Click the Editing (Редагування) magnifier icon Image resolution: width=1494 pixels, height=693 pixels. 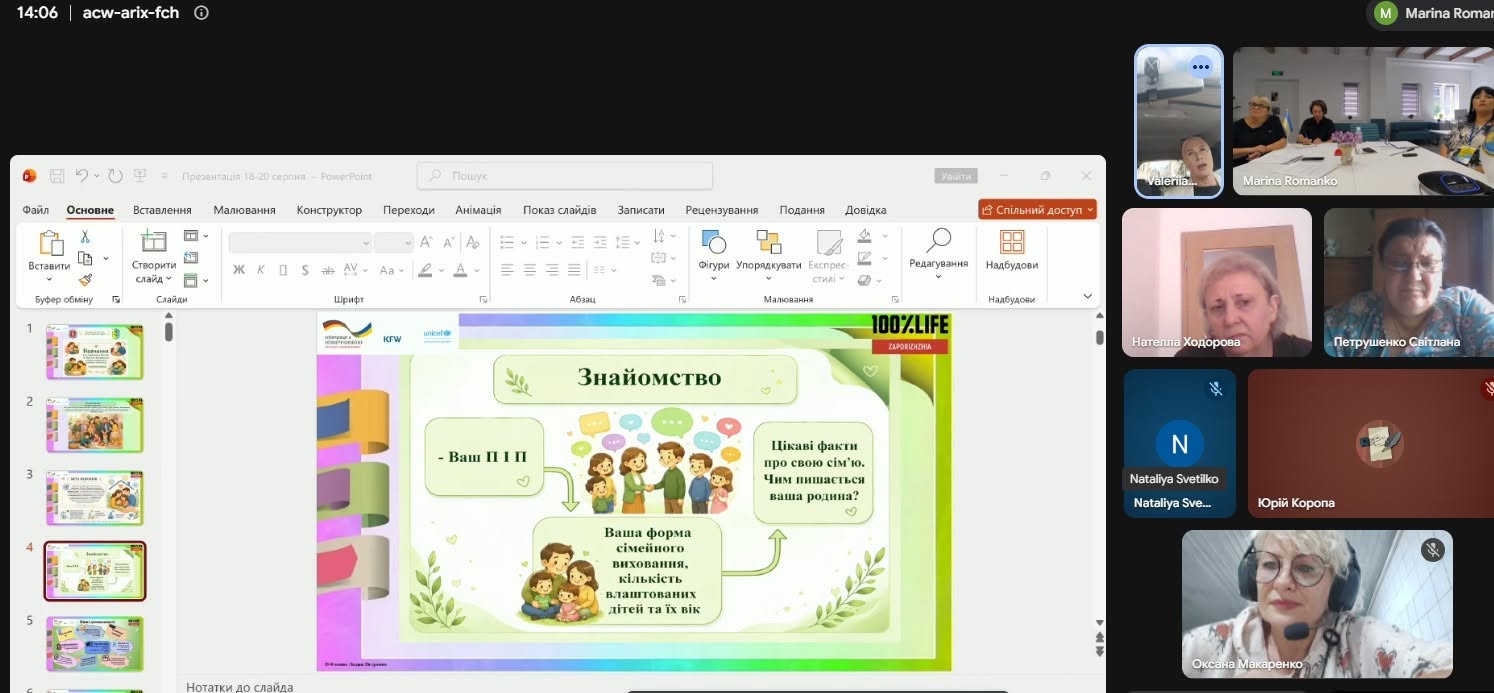click(x=938, y=241)
